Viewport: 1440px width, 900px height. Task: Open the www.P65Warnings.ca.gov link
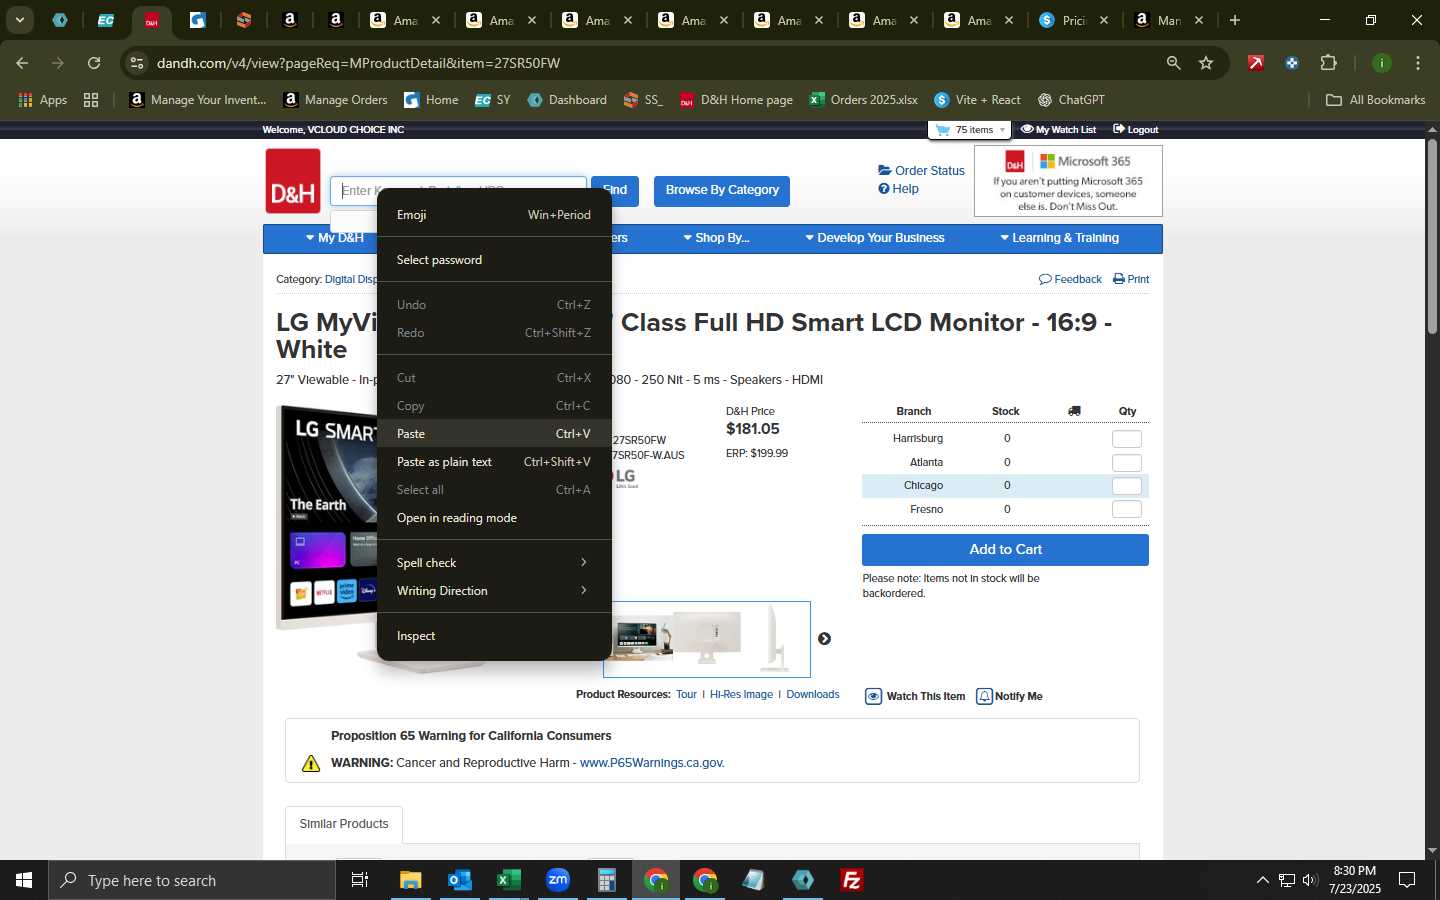pos(651,763)
